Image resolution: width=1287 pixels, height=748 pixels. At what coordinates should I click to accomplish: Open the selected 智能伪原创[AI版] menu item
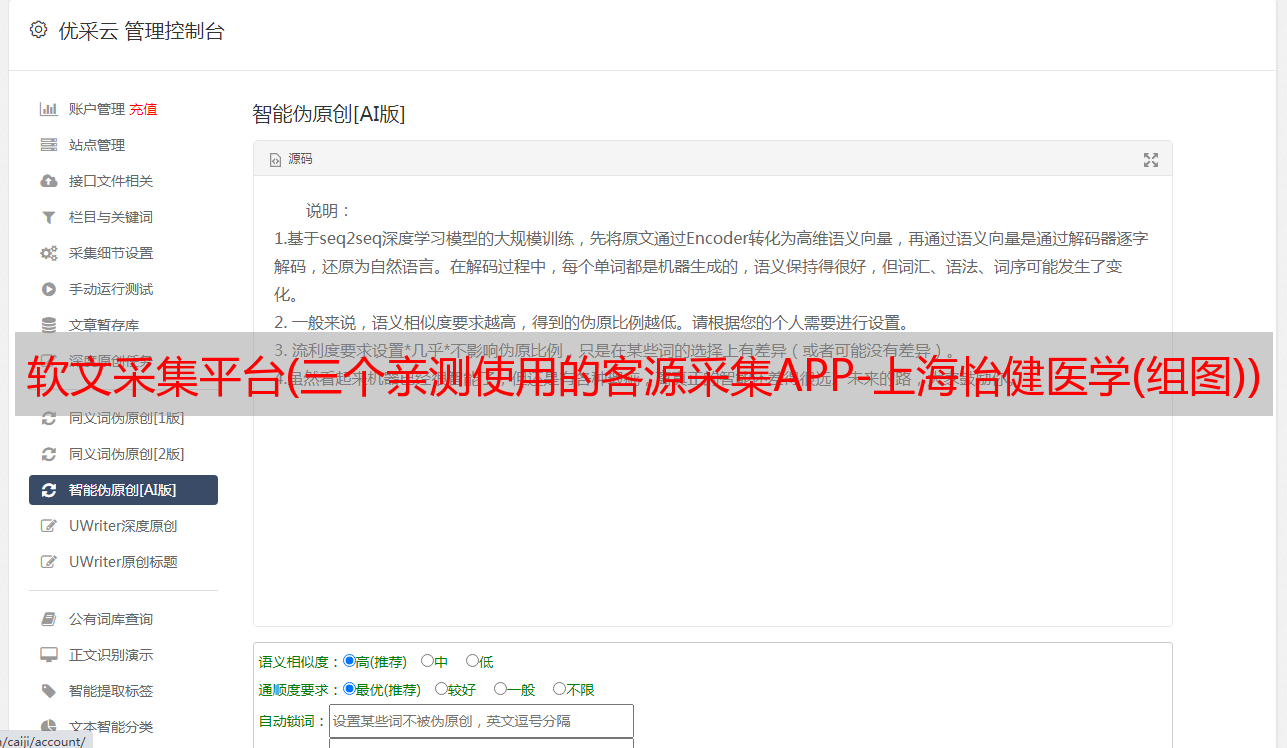pyautogui.click(x=123, y=490)
